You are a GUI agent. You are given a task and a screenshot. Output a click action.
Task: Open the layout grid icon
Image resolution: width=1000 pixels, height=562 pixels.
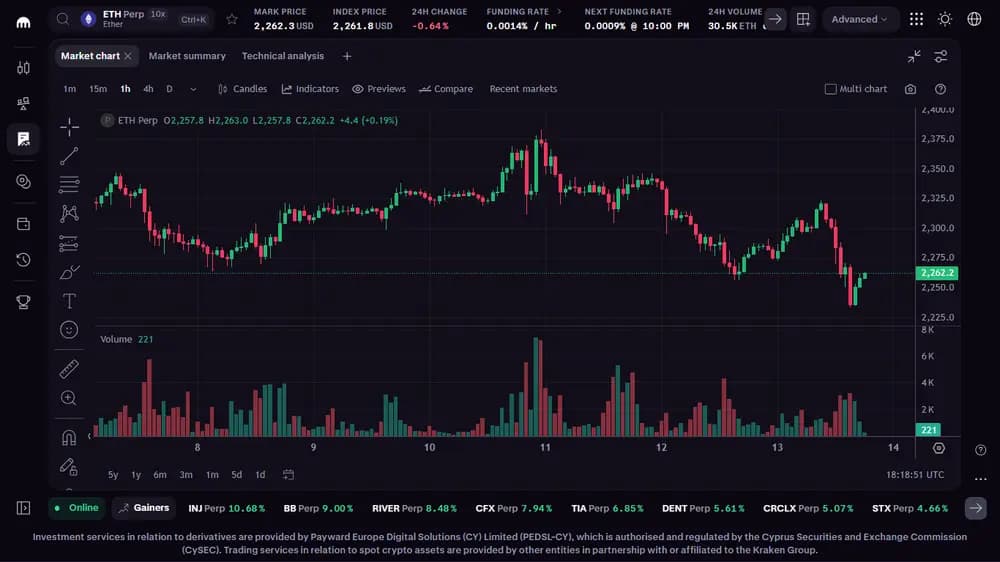pos(803,19)
